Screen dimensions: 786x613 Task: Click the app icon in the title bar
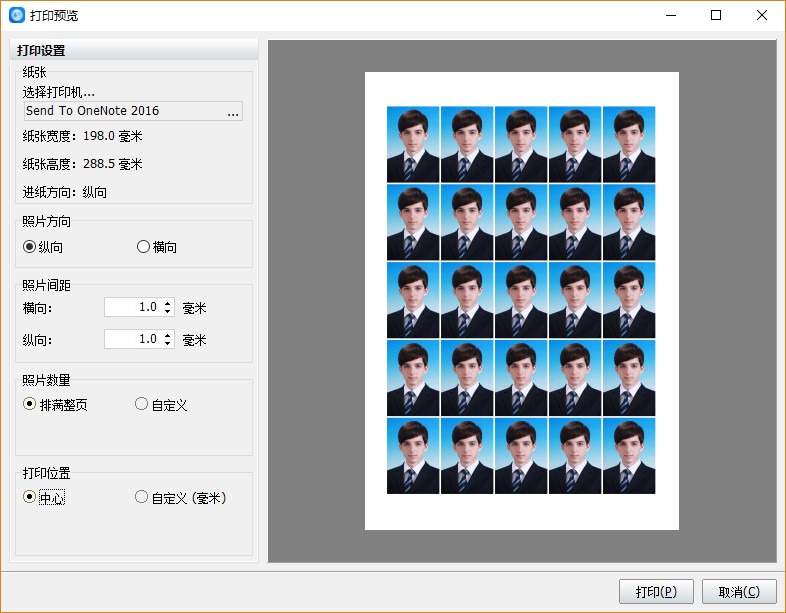16,15
